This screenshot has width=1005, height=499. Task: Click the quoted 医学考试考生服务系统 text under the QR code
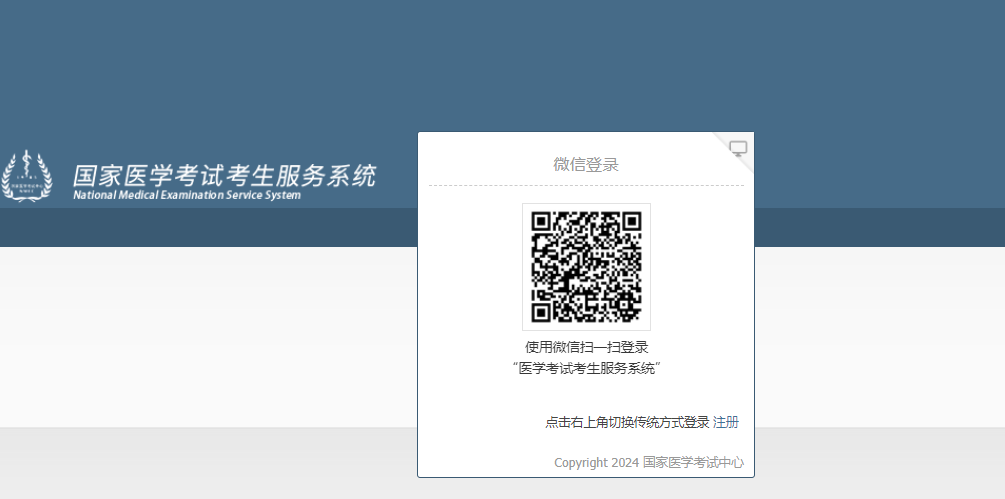[586, 368]
